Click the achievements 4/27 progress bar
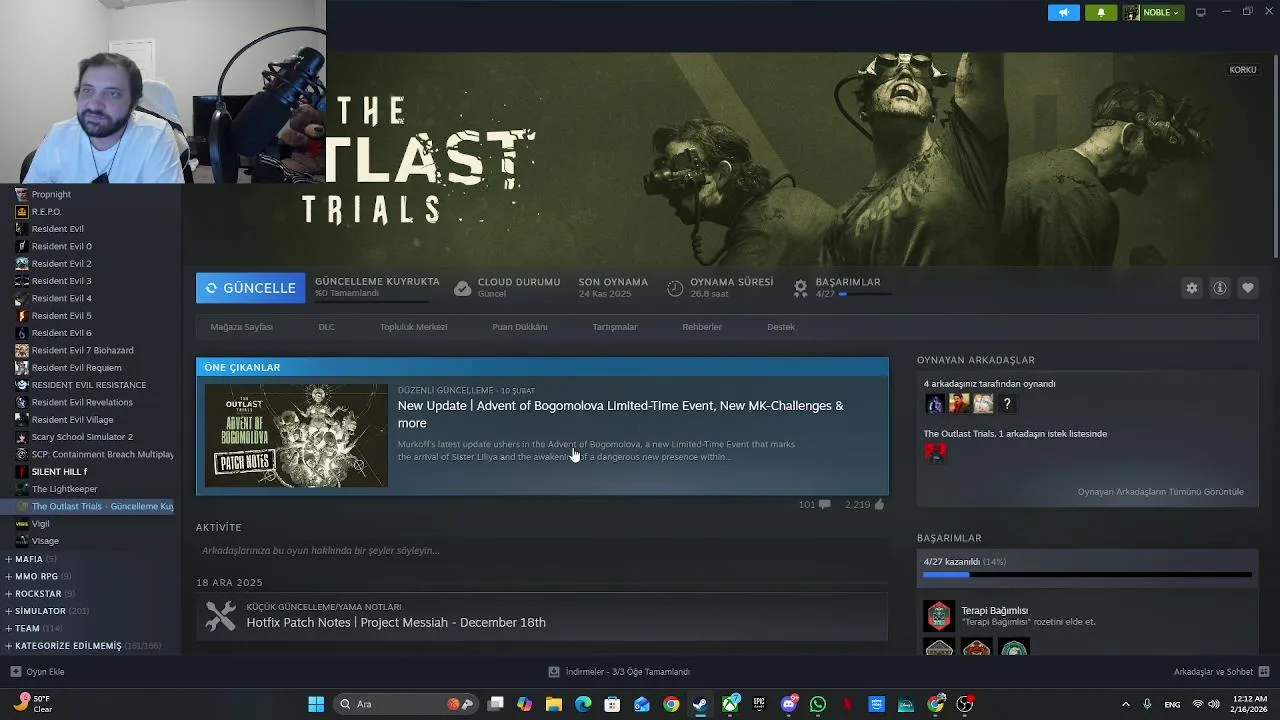The width and height of the screenshot is (1280, 720). [x=1086, y=575]
